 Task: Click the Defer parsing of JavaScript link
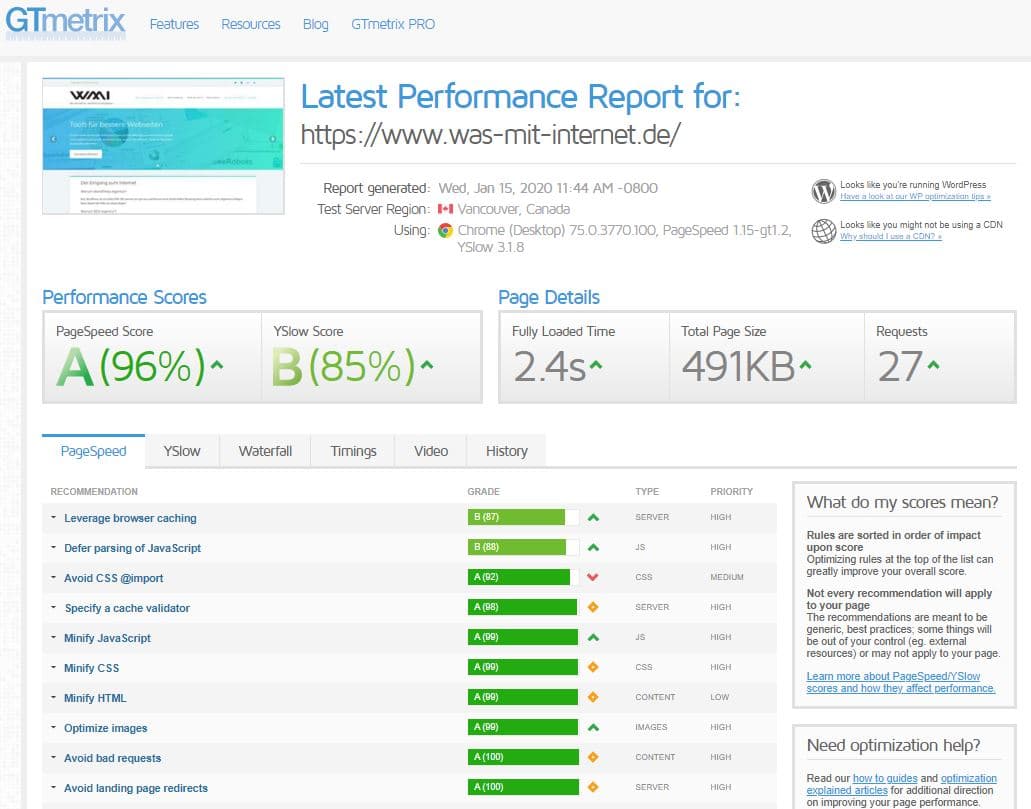pos(132,548)
